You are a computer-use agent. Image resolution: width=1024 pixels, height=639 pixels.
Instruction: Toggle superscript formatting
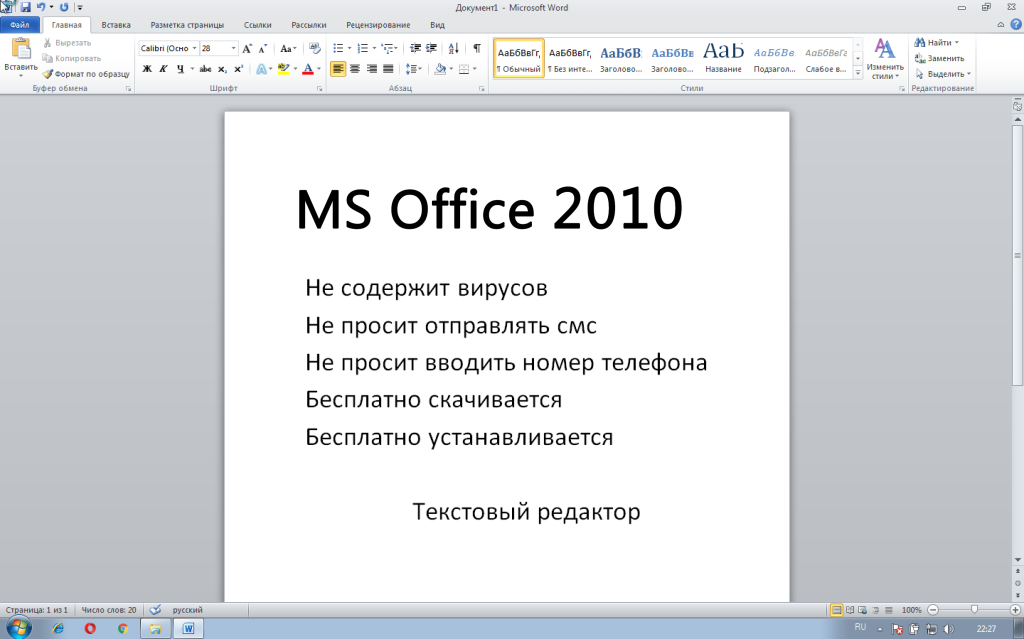[x=238, y=69]
